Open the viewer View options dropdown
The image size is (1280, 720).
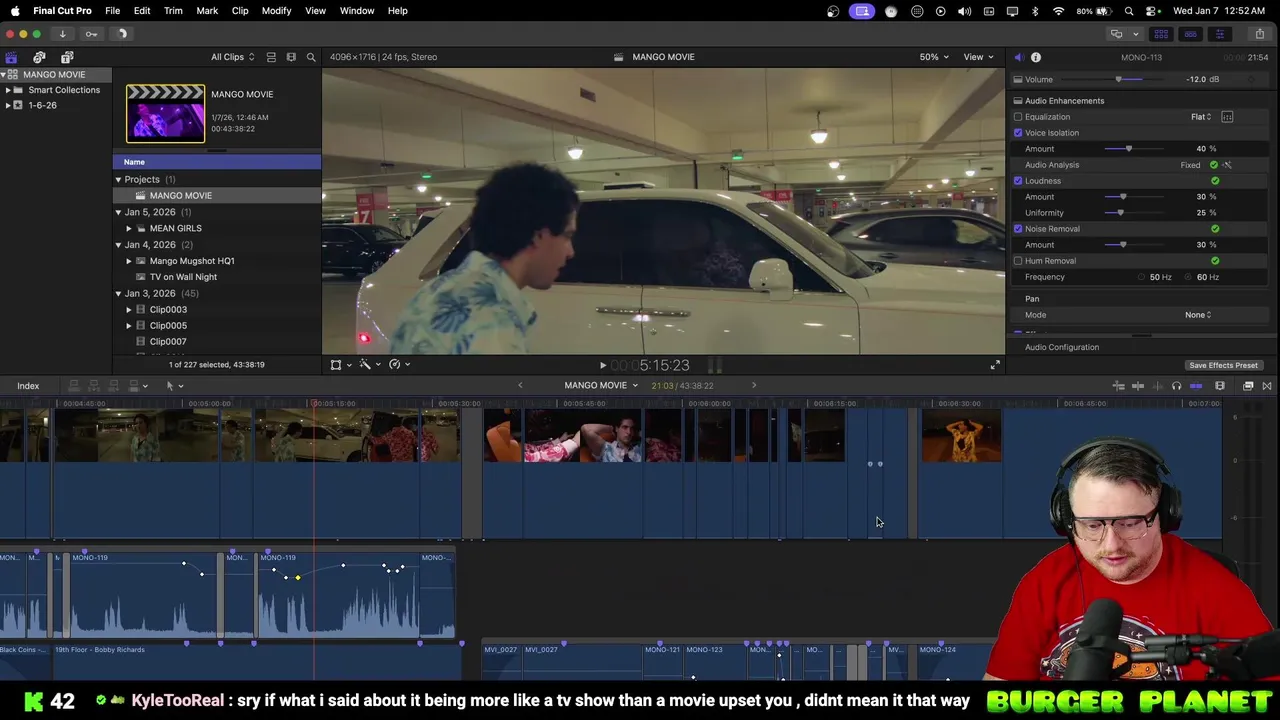pyautogui.click(x=979, y=57)
